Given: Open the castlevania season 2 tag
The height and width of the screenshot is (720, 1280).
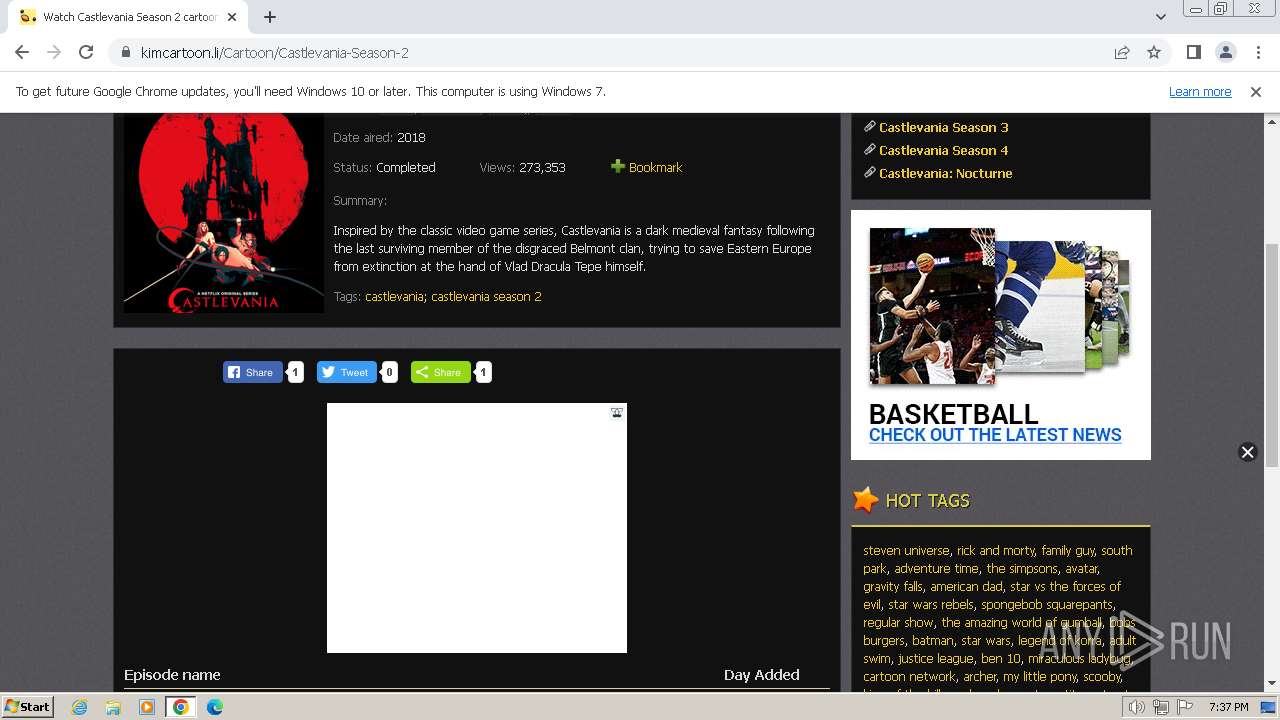Looking at the screenshot, I should coord(486,297).
